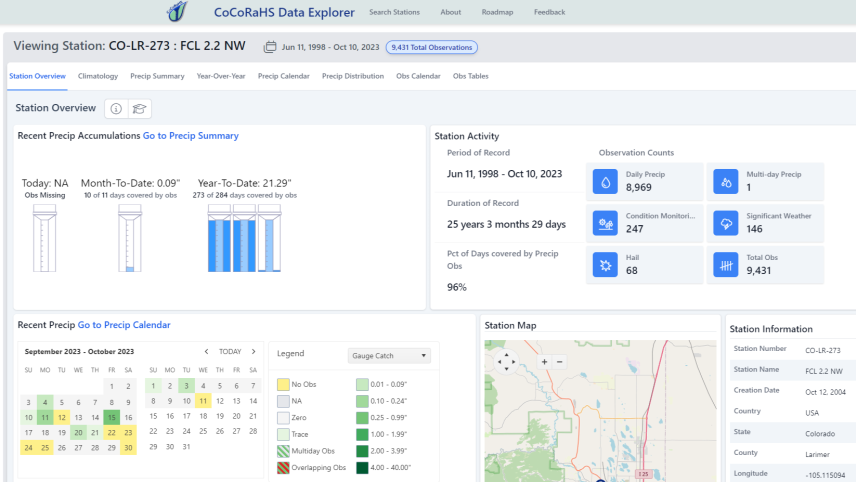Click the 4.00 - 40.00" dark swatch
Viewport: 856px width, 482px height.
pyautogui.click(x=362, y=468)
